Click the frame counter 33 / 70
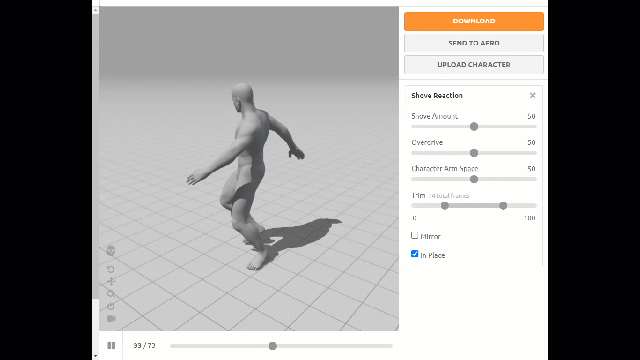 (144, 346)
